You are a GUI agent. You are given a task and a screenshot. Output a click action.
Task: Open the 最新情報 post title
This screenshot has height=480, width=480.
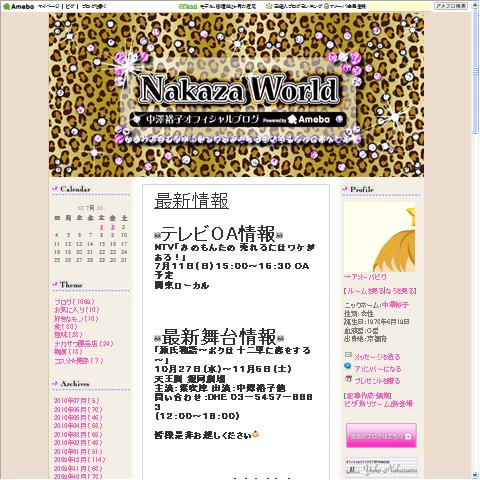pyautogui.click(x=191, y=201)
